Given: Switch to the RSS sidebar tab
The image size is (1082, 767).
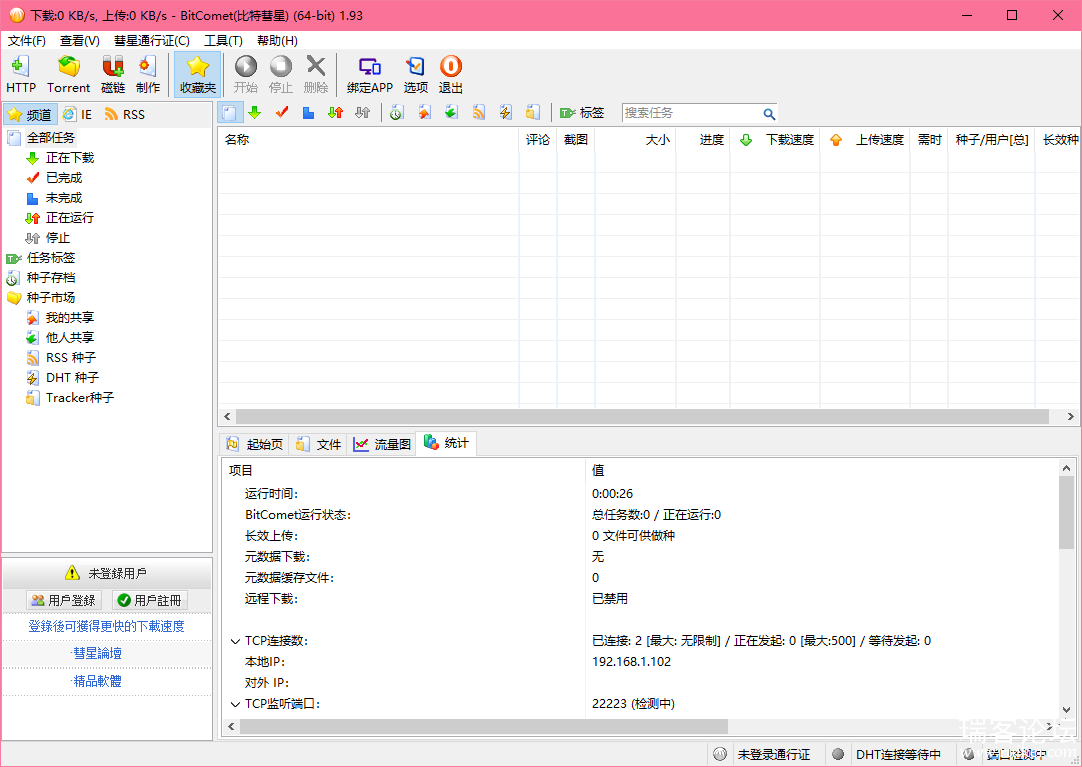Looking at the screenshot, I should 125,114.
